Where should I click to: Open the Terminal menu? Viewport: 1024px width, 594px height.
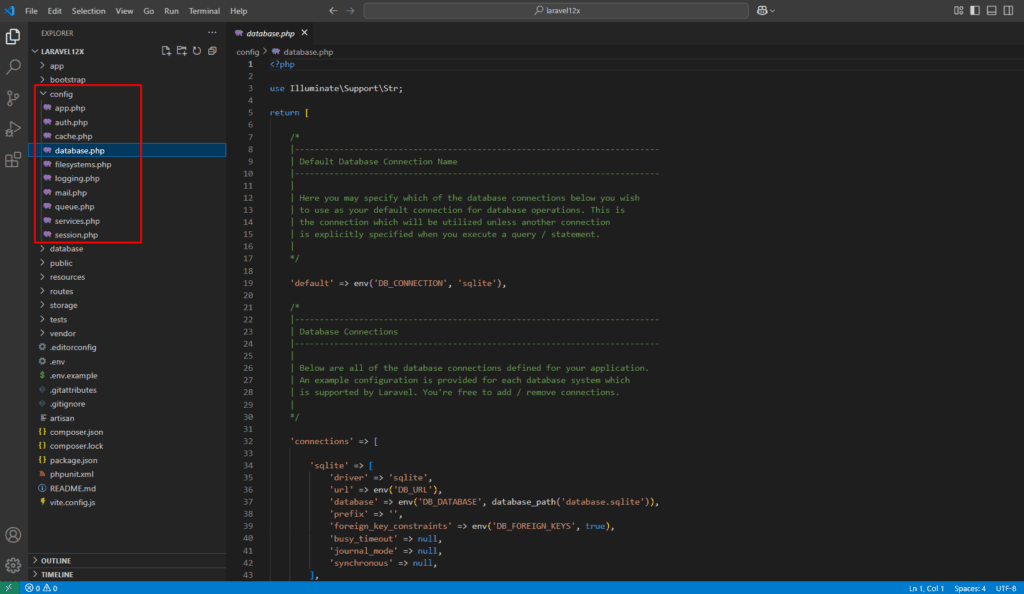click(204, 10)
